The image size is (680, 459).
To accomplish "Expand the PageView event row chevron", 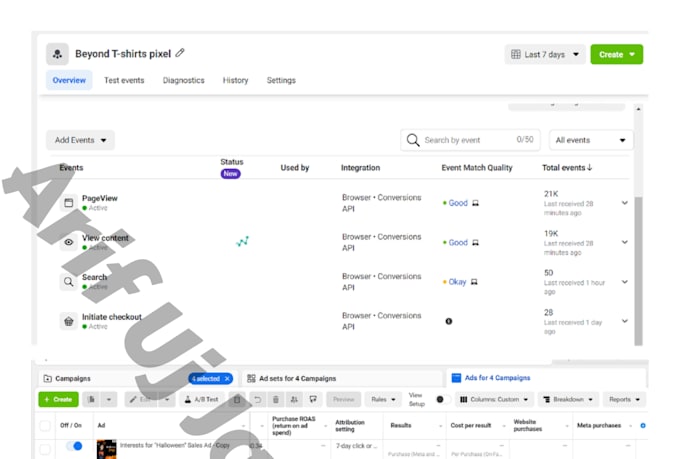I will point(624,203).
